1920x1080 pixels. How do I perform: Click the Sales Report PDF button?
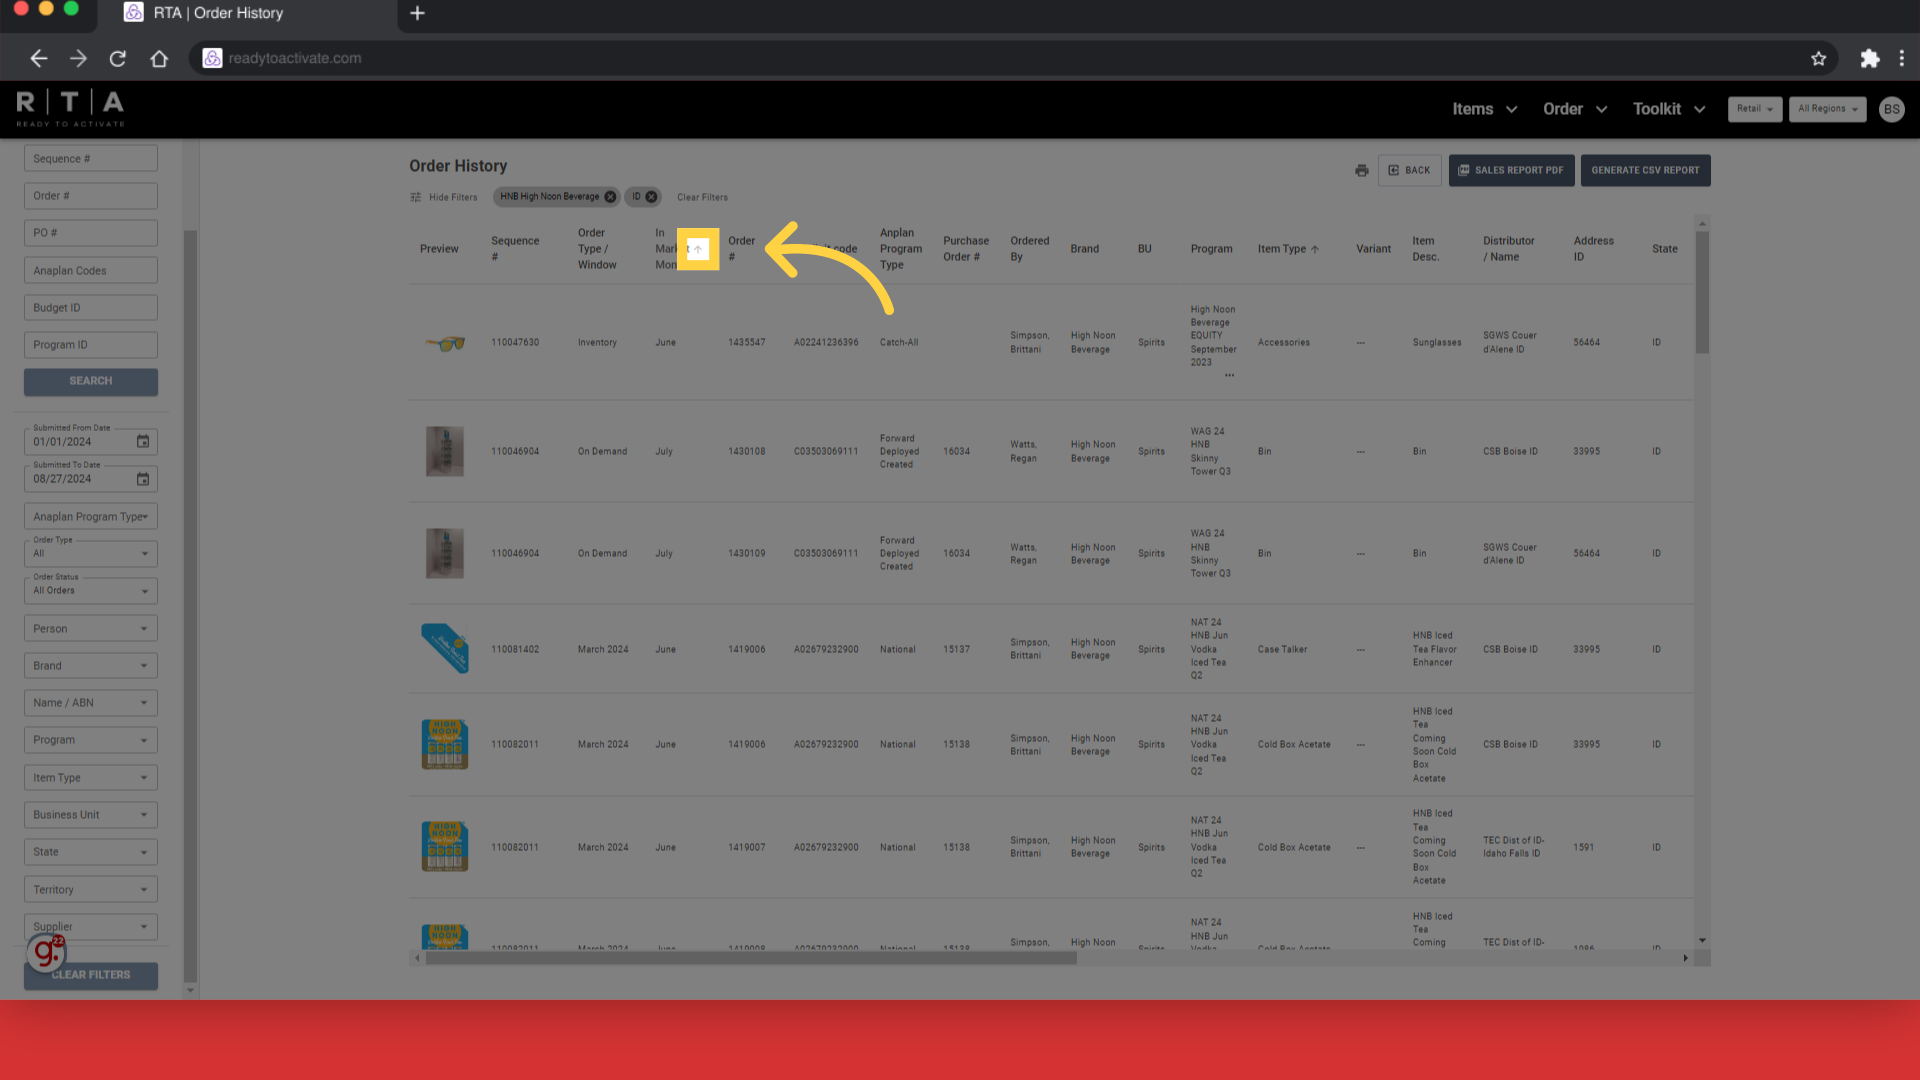(1511, 171)
